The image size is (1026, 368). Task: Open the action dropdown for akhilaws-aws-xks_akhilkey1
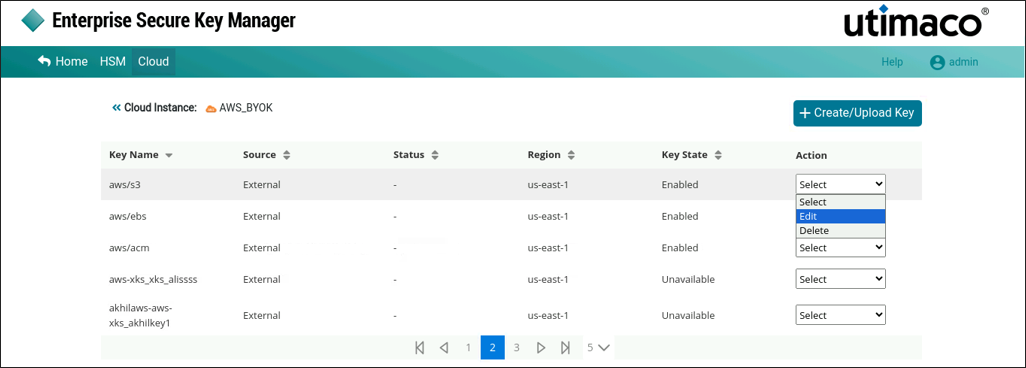click(x=841, y=315)
